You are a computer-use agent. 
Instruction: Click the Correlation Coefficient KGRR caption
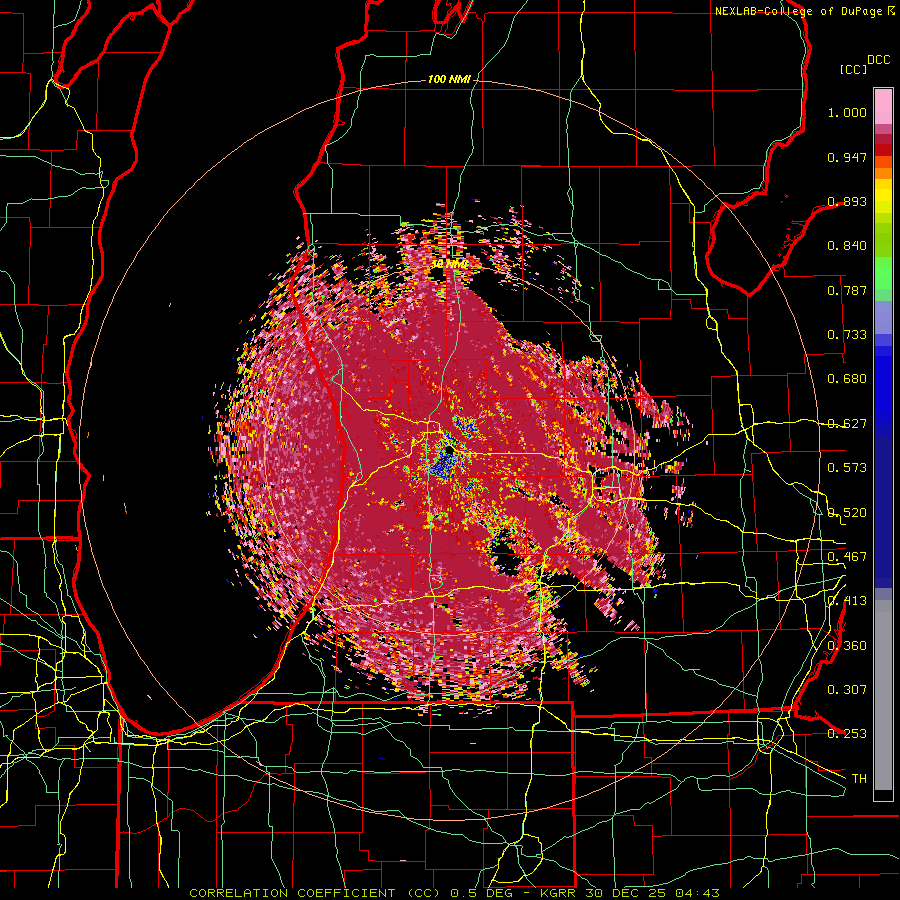coord(454,893)
